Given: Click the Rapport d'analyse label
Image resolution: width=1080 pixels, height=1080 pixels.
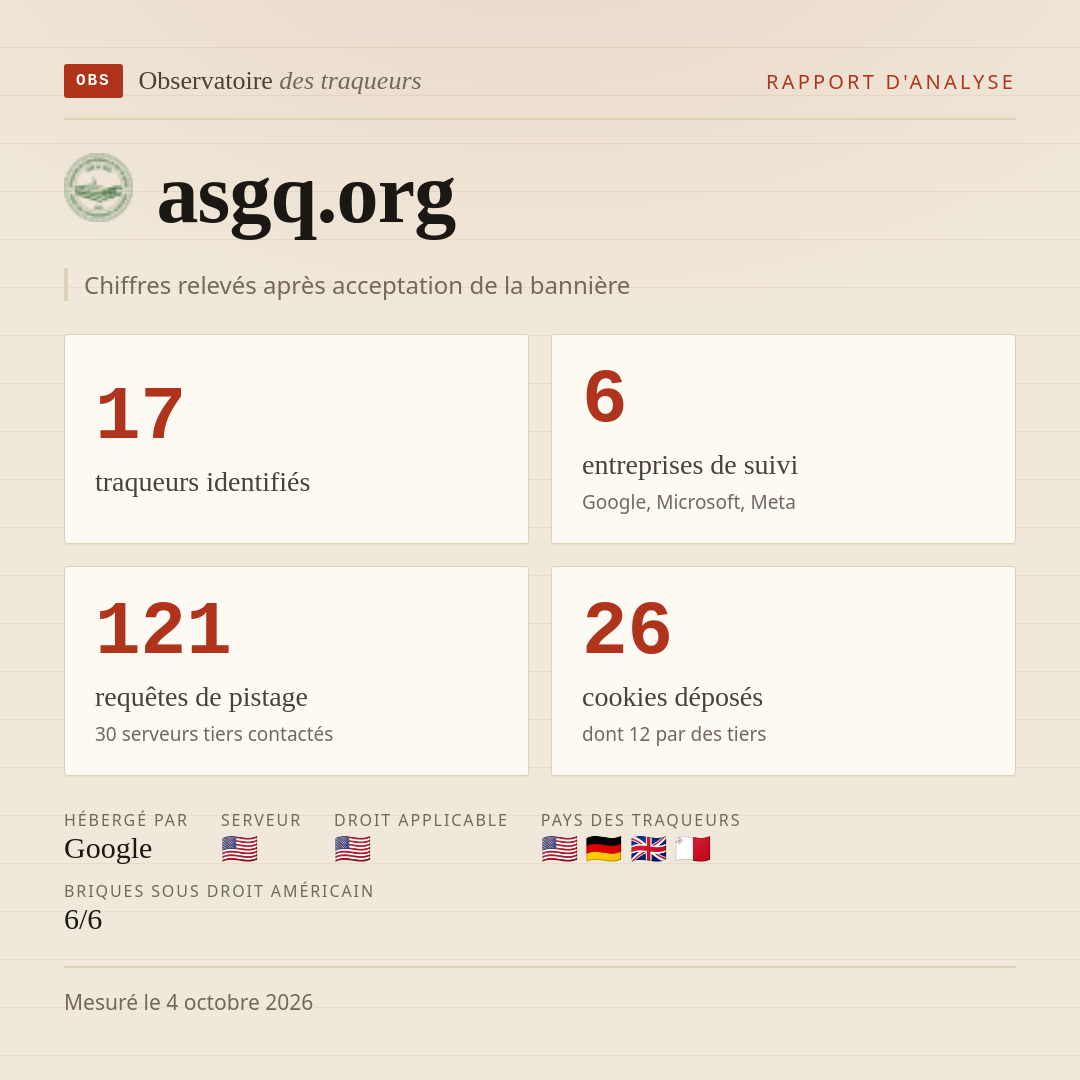Looking at the screenshot, I should [x=891, y=82].
